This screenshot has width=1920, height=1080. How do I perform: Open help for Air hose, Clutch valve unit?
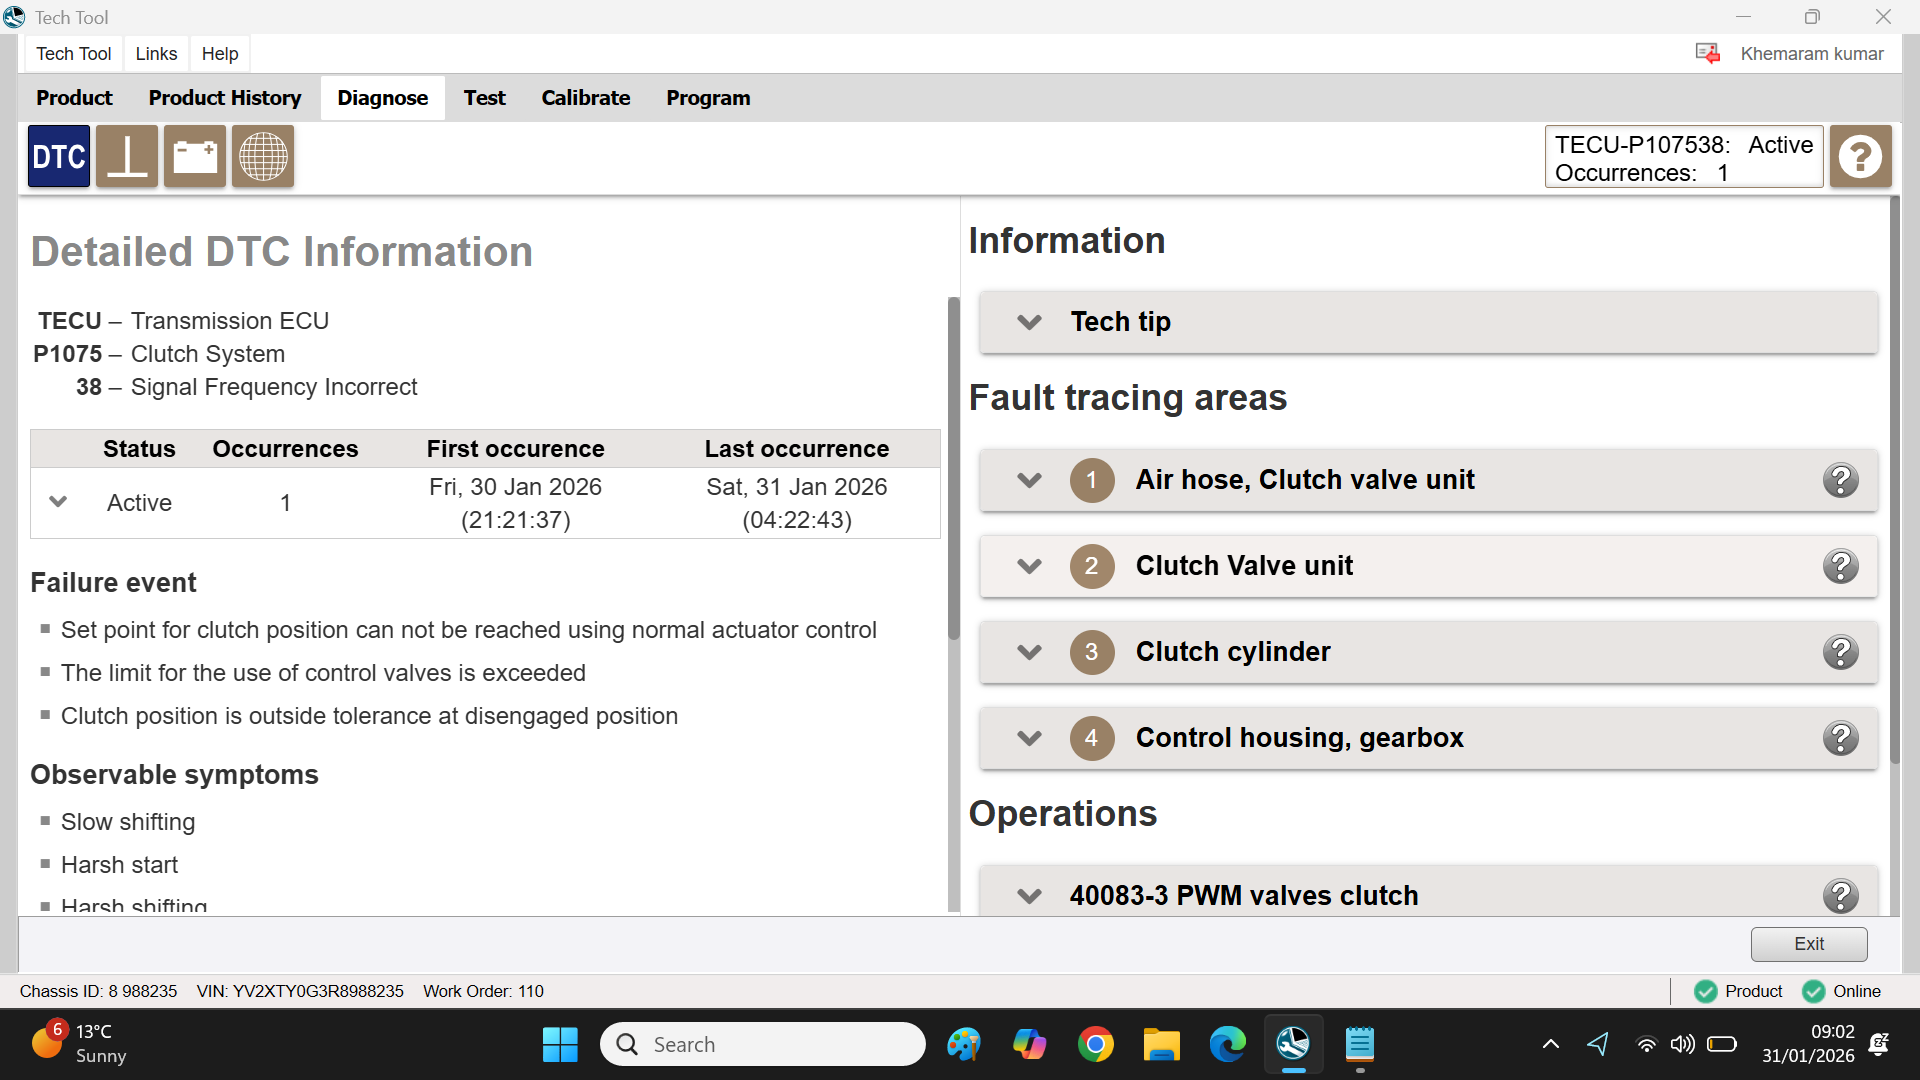(1840, 480)
